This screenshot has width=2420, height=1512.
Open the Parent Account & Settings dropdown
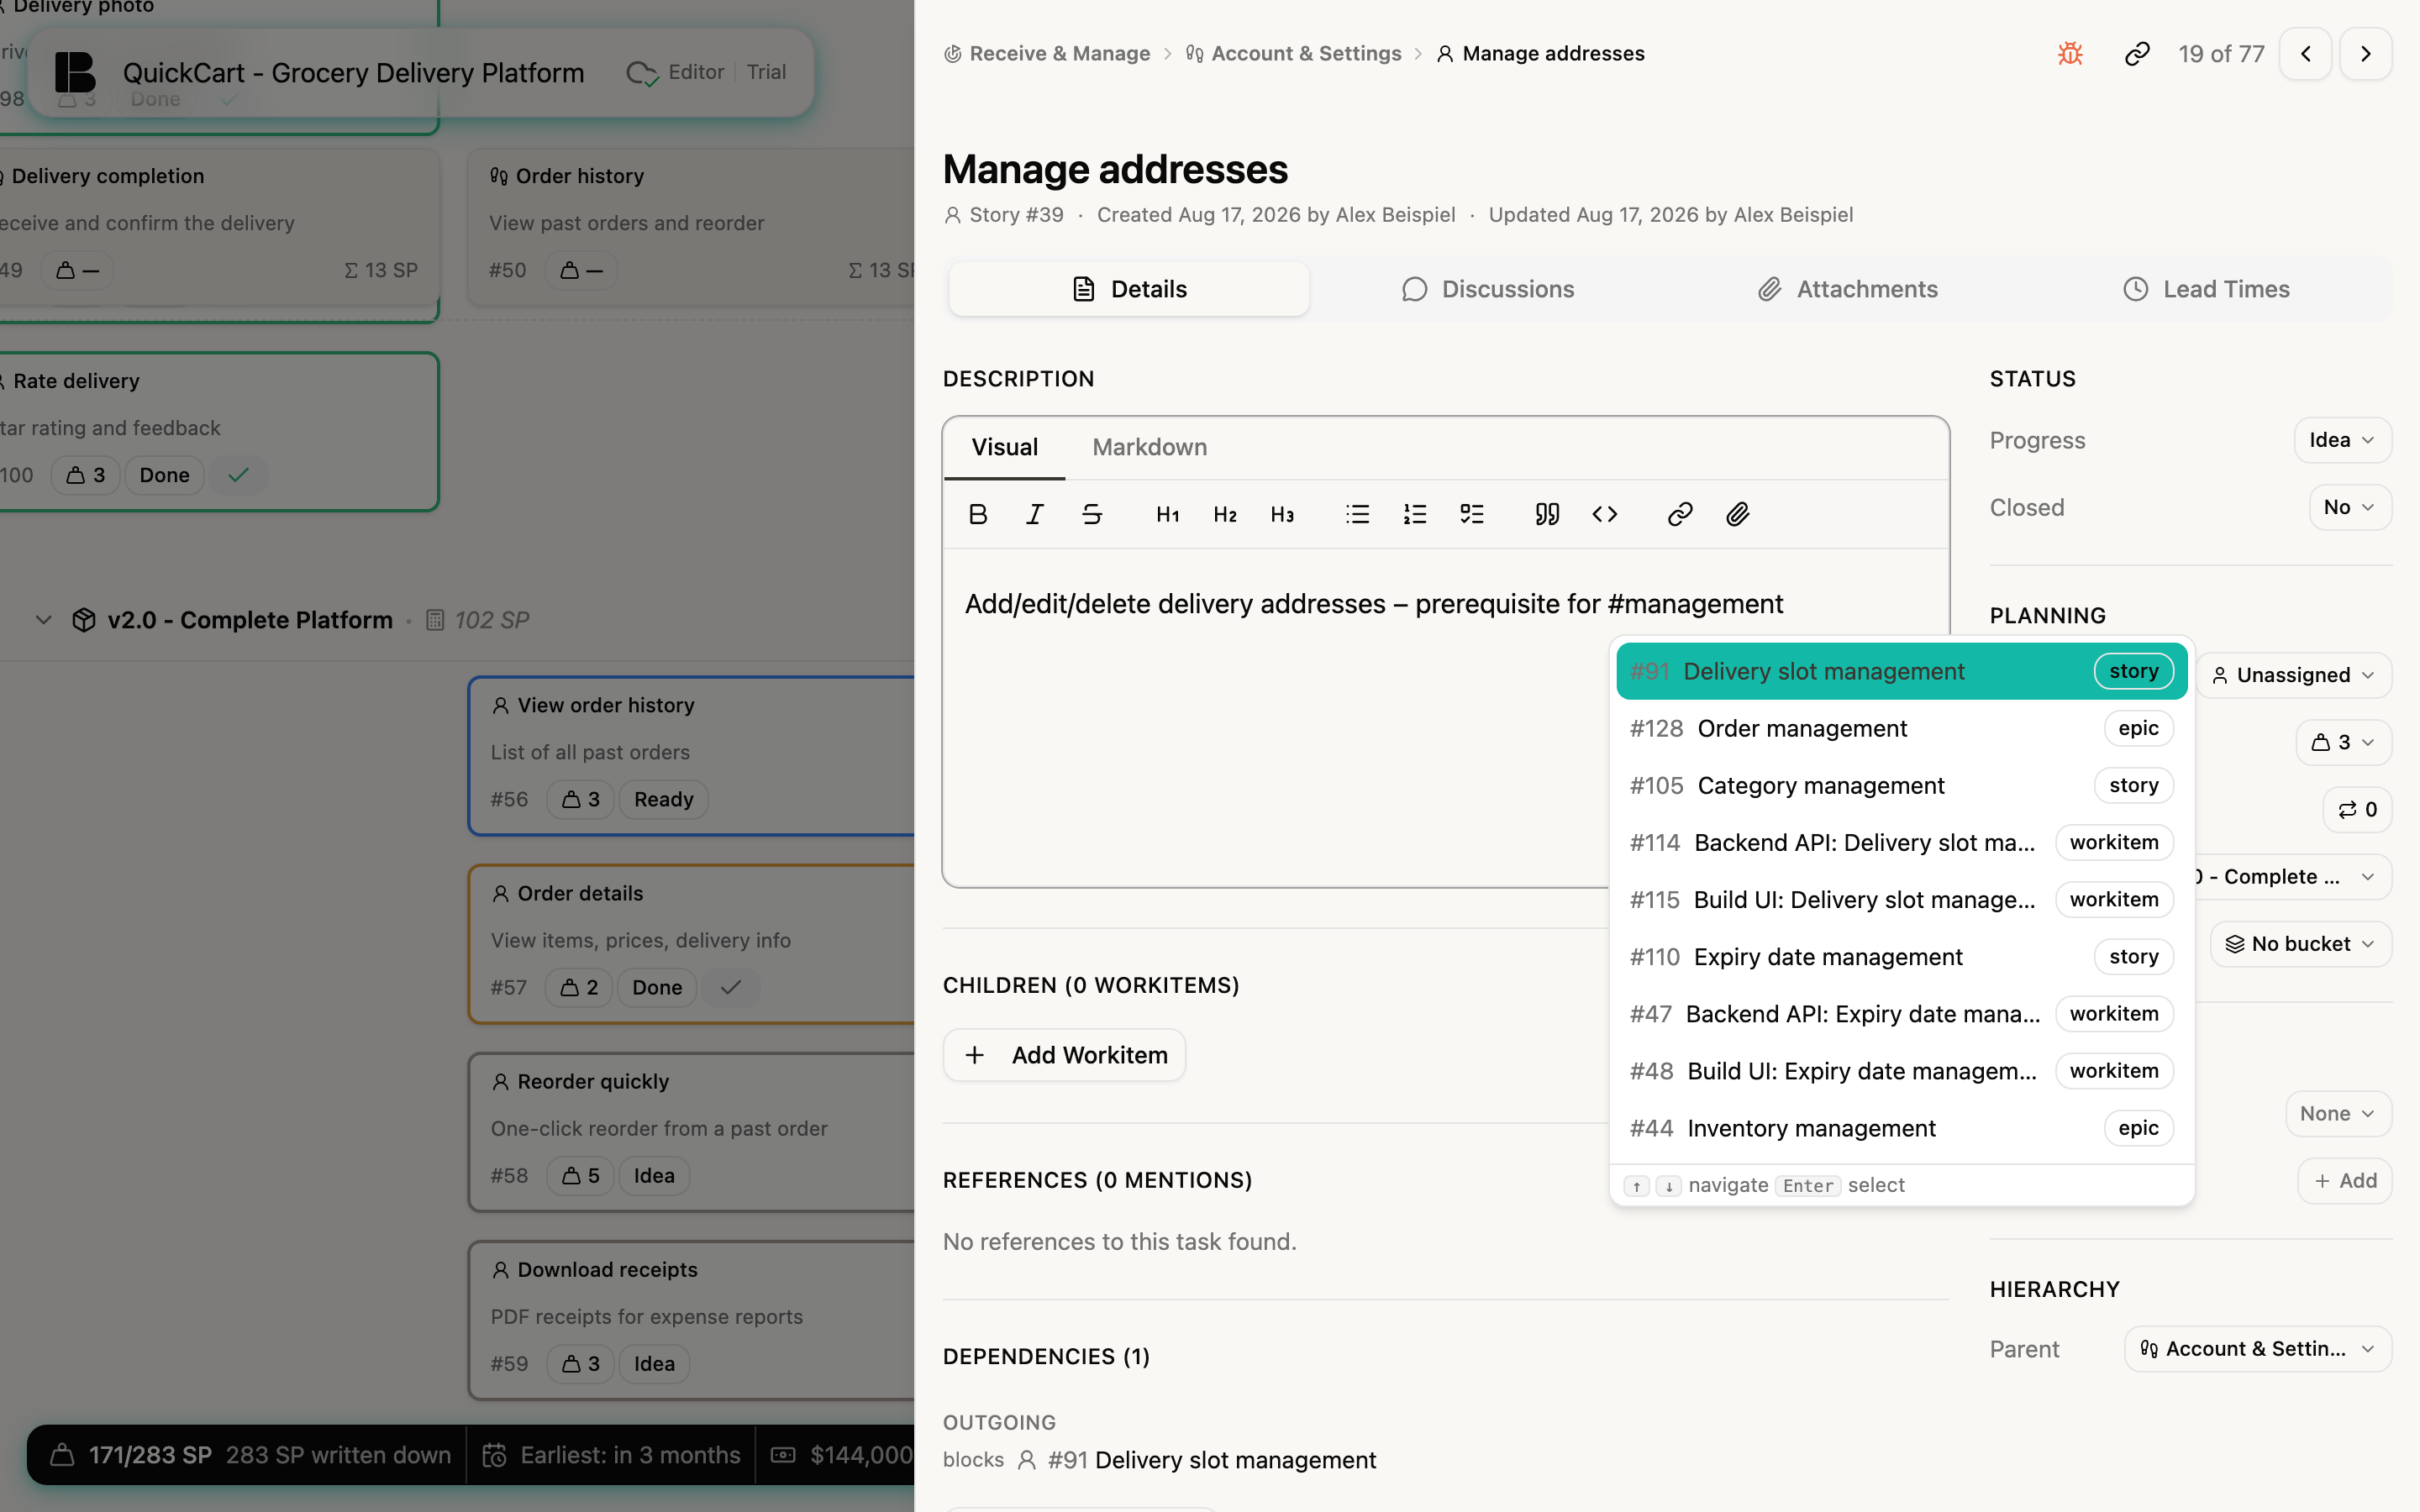(2258, 1349)
